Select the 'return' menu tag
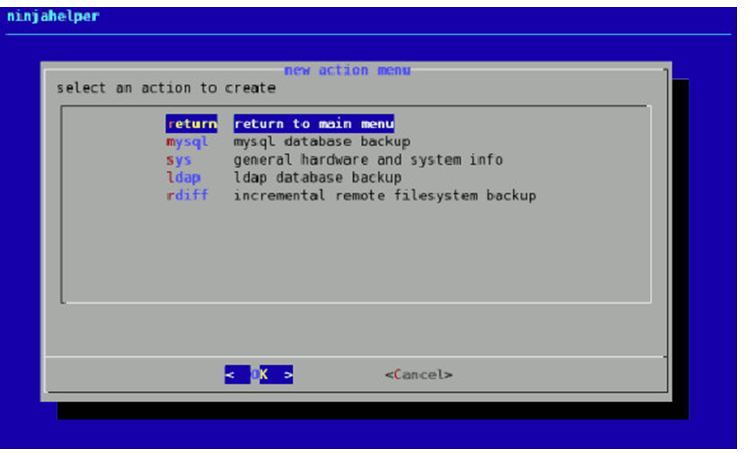This screenshot has width=749, height=453. (x=192, y=124)
